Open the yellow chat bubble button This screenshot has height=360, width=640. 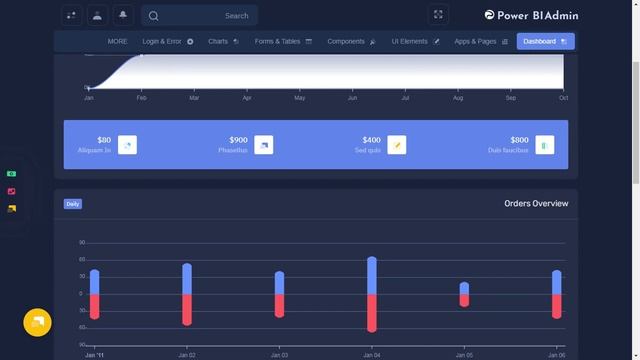pyautogui.click(x=38, y=322)
